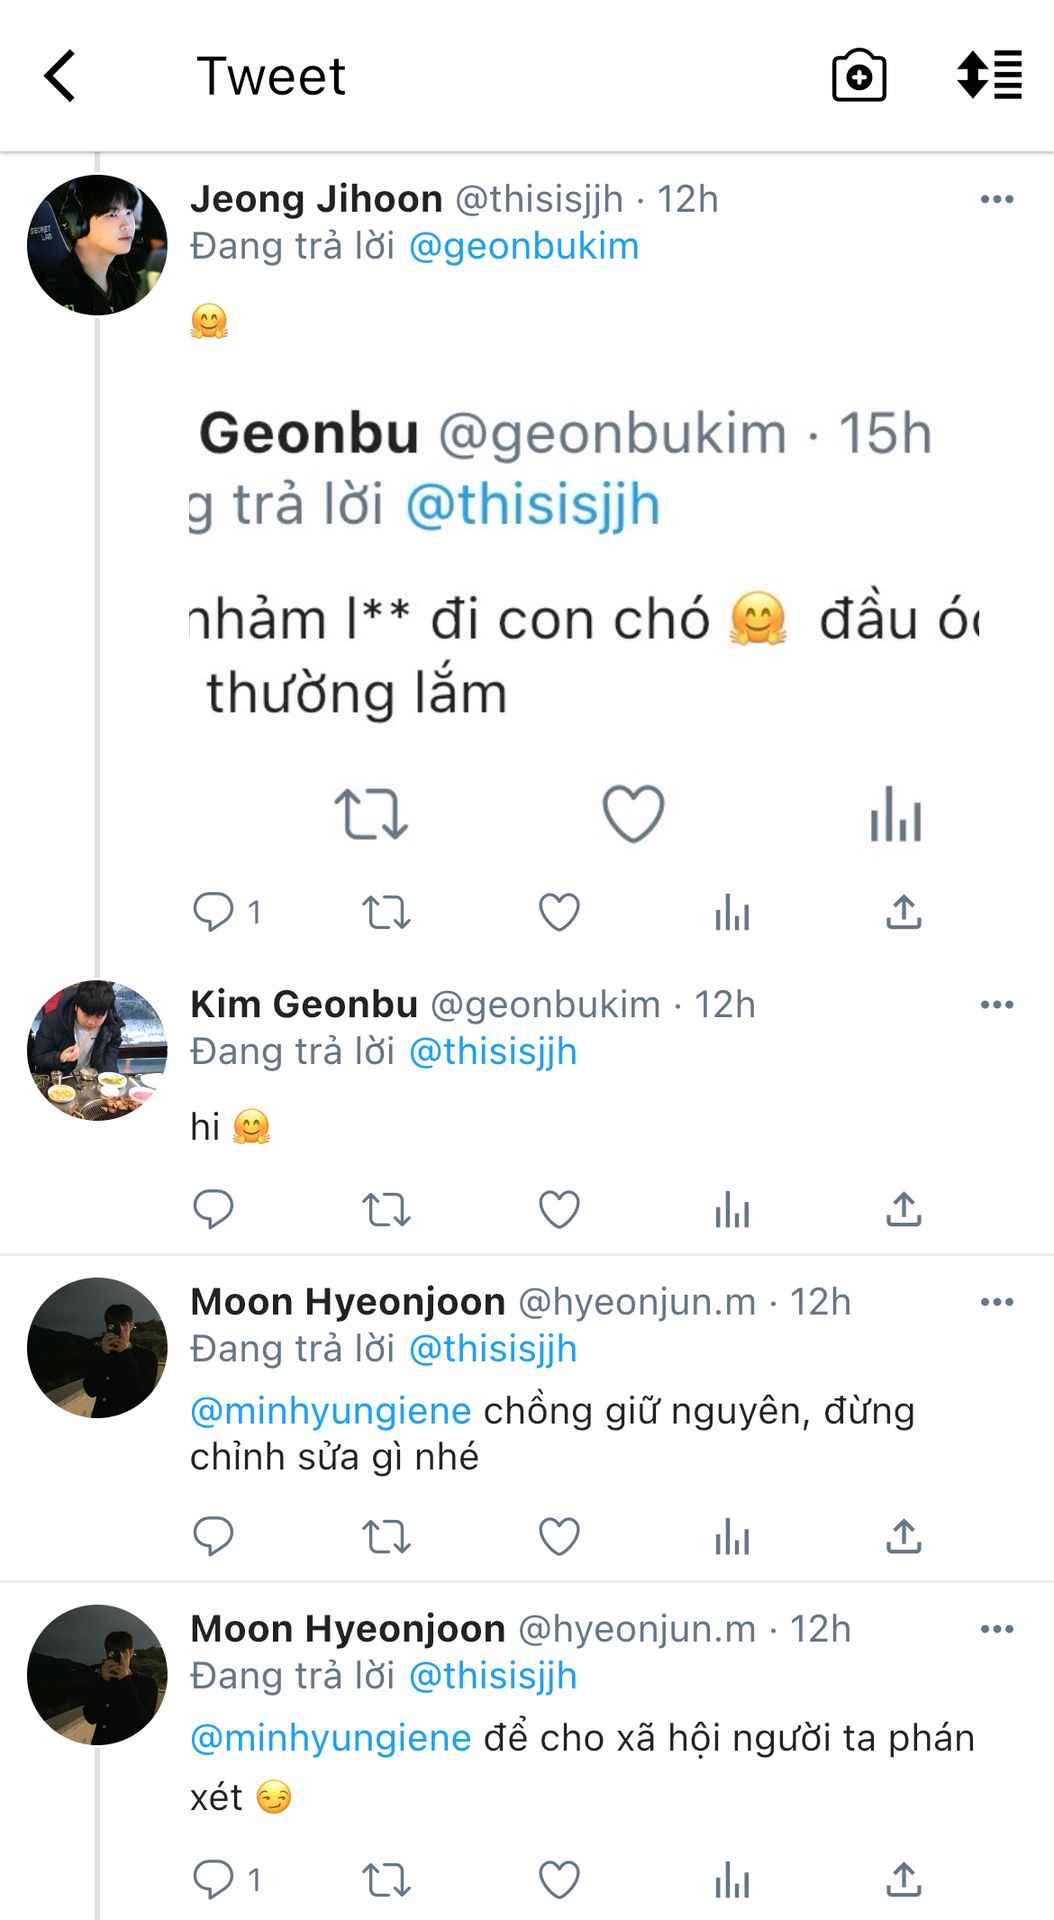The image size is (1054, 1920).
Task: Open more options on Jeong Jihoon's tweet
Action: 997,199
